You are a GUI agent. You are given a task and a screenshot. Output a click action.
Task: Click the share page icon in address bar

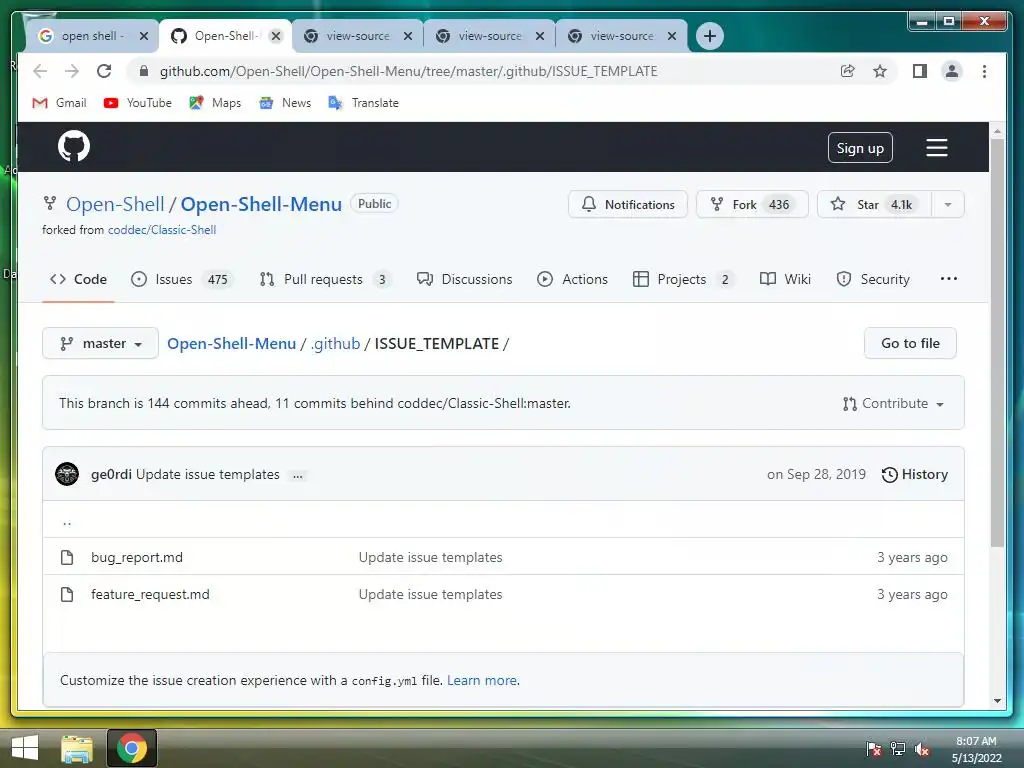point(847,71)
